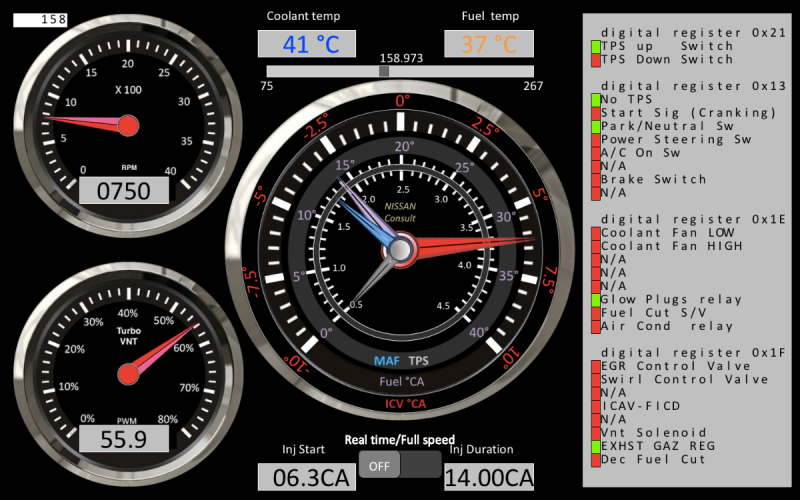The width and height of the screenshot is (800, 500).
Task: Click the No TPS green indicator
Action: pyautogui.click(x=596, y=100)
